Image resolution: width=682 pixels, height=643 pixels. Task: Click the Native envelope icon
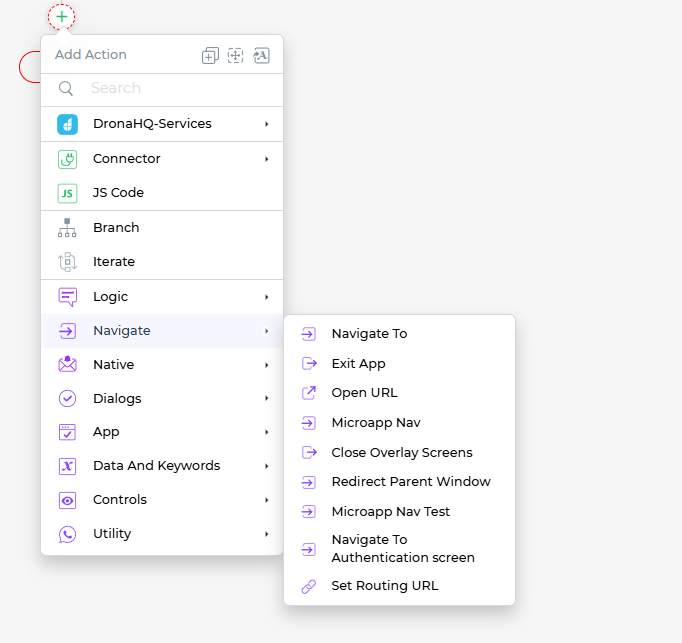pos(67,364)
